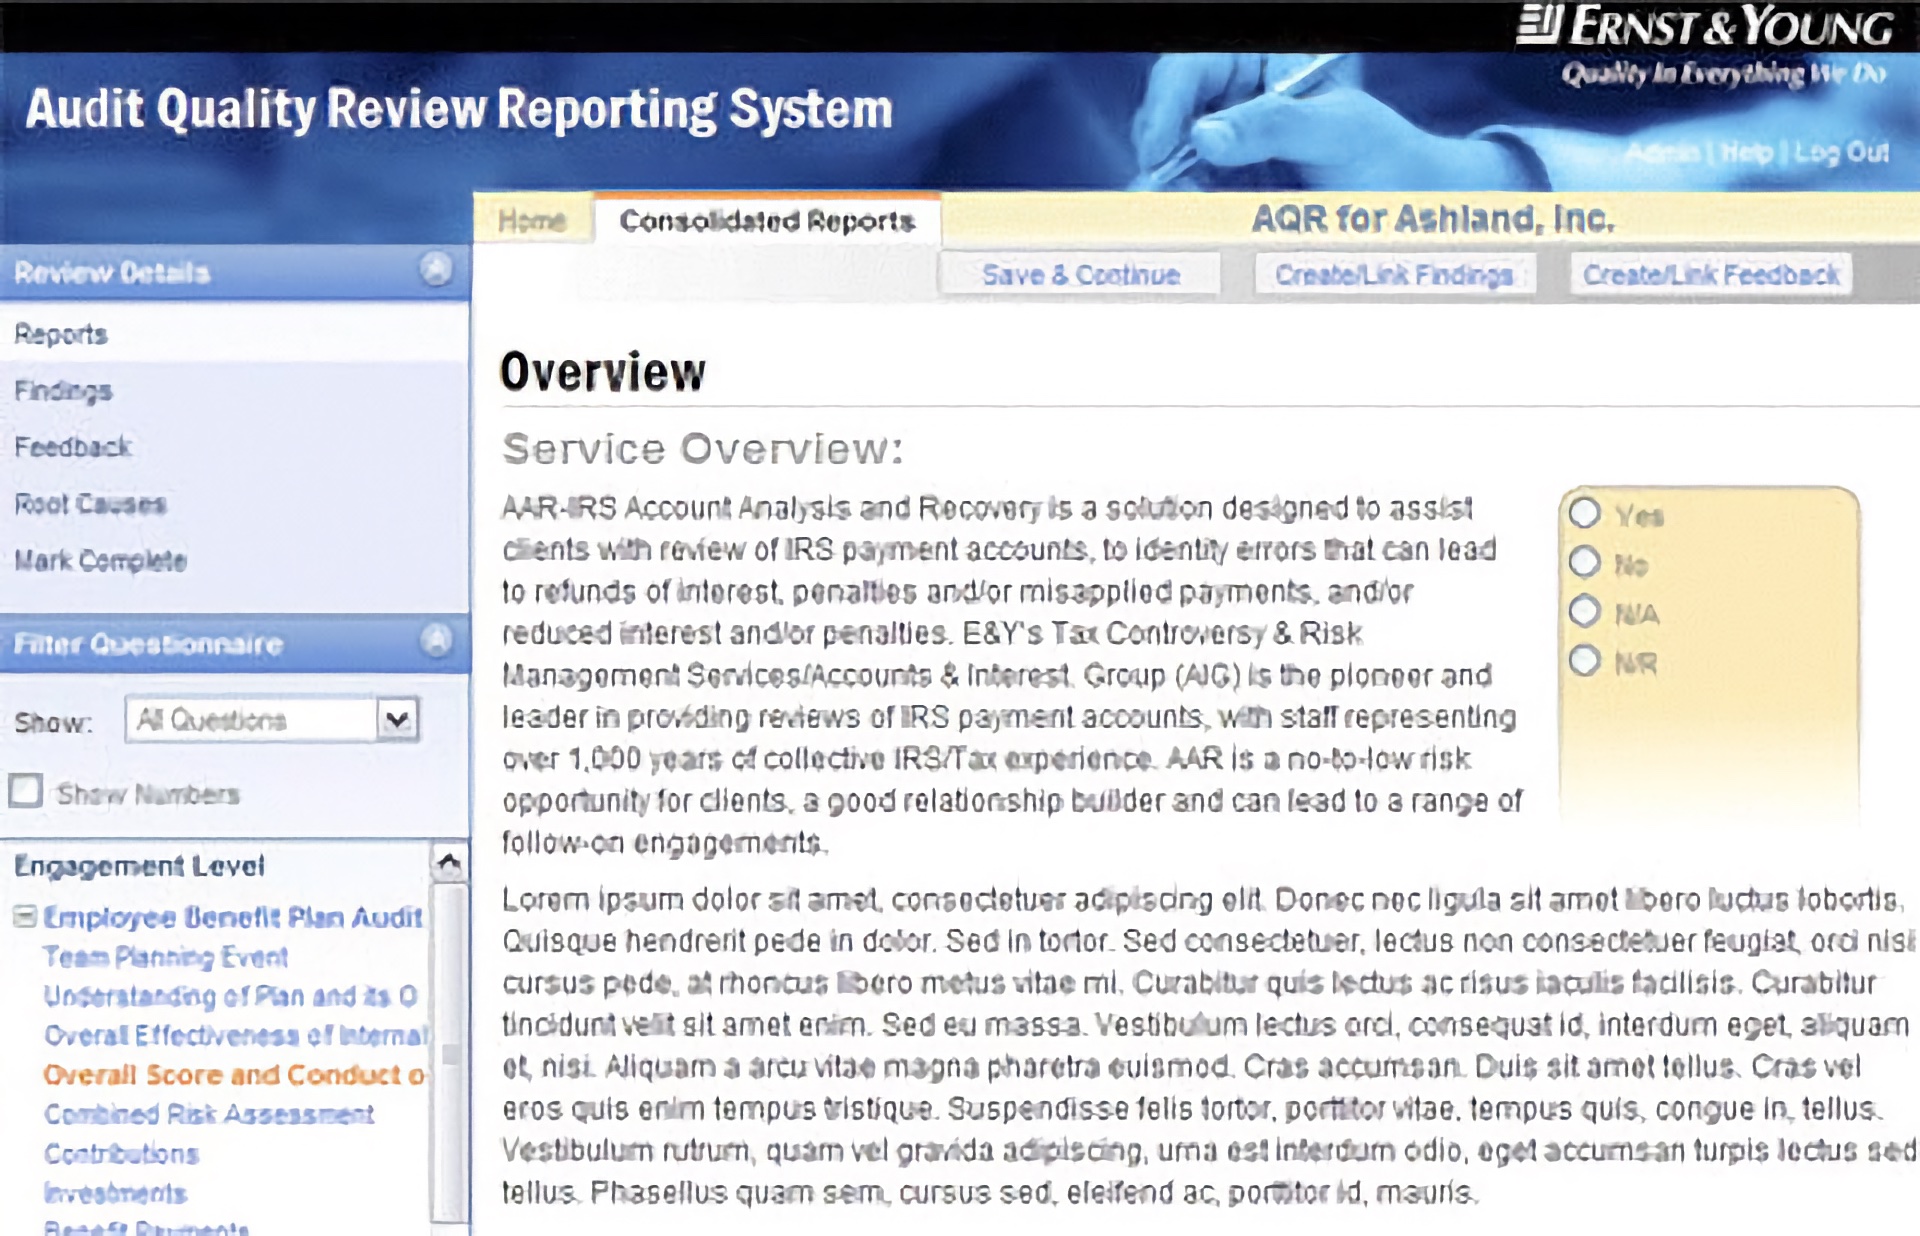Click the Create/Link Findings button
The height and width of the screenshot is (1236, 1920).
pyautogui.click(x=1394, y=274)
